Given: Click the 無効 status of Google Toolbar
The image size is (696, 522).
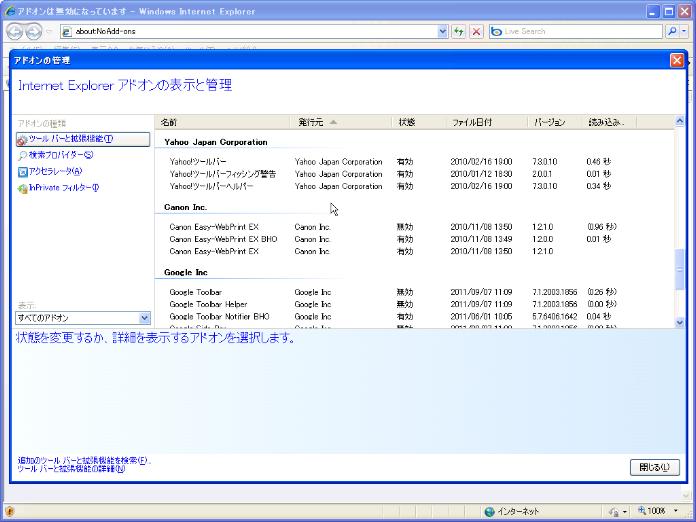Looking at the screenshot, I should (x=405, y=292).
